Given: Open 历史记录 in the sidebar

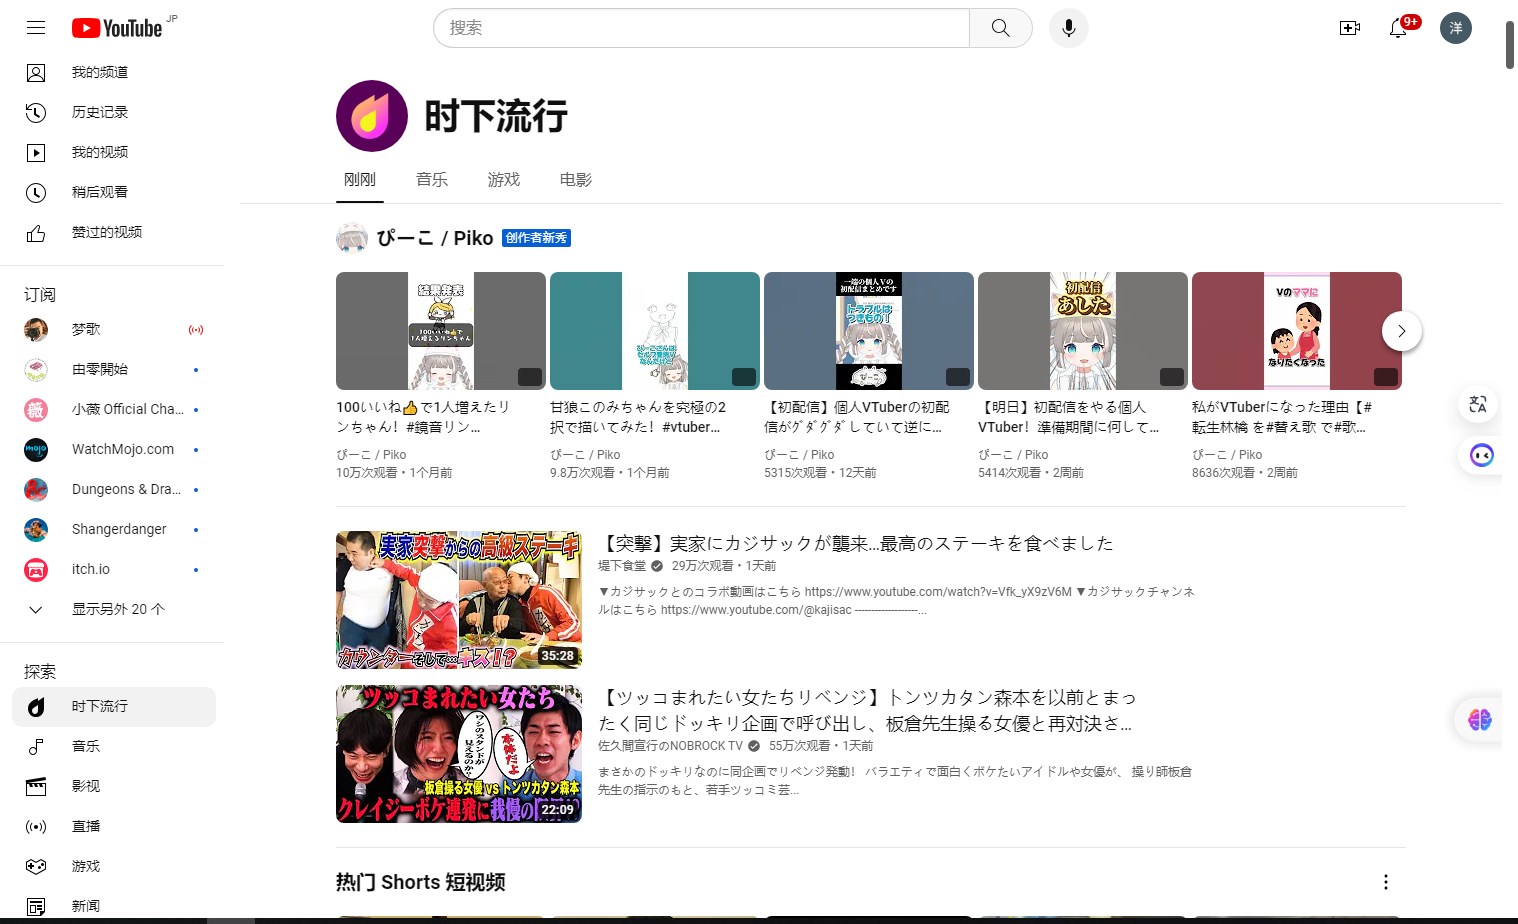Looking at the screenshot, I should point(100,112).
